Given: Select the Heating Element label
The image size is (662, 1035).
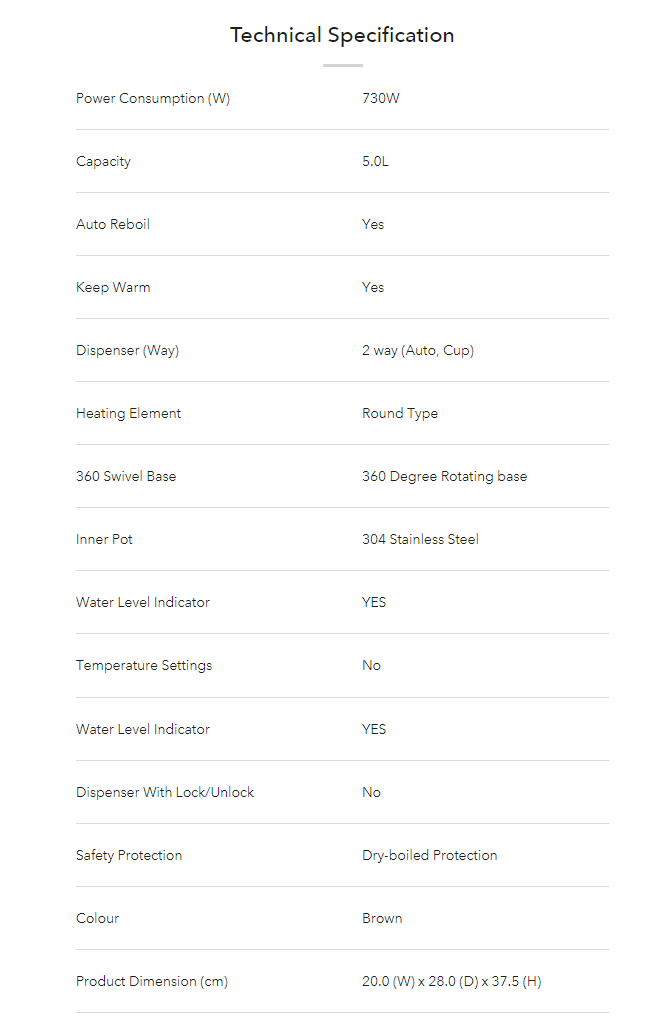Looking at the screenshot, I should pos(128,413).
